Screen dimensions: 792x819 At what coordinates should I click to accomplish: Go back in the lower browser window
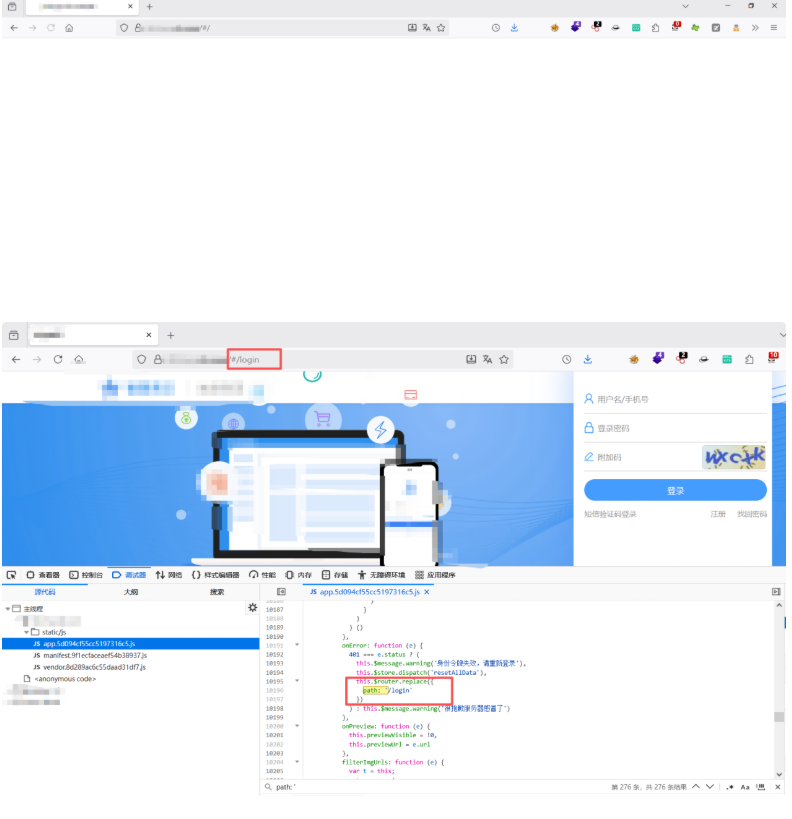coord(16,360)
